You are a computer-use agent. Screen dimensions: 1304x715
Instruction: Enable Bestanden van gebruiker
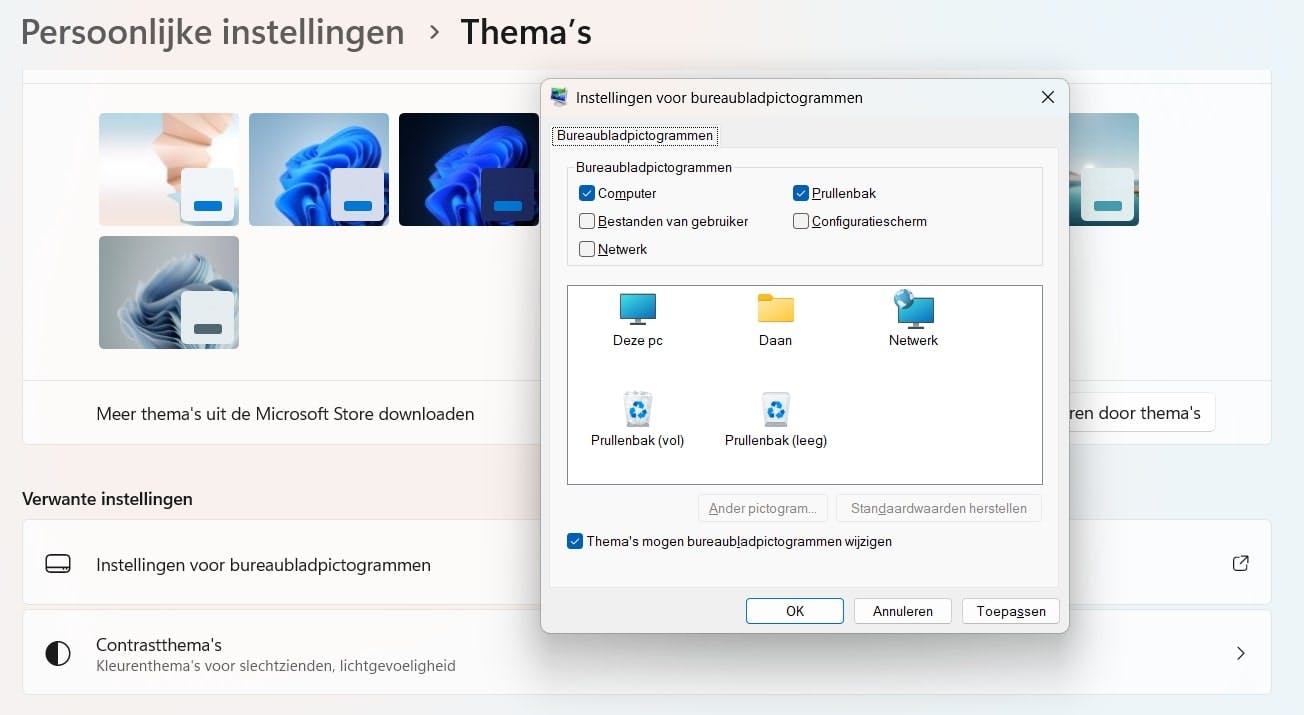[587, 221]
